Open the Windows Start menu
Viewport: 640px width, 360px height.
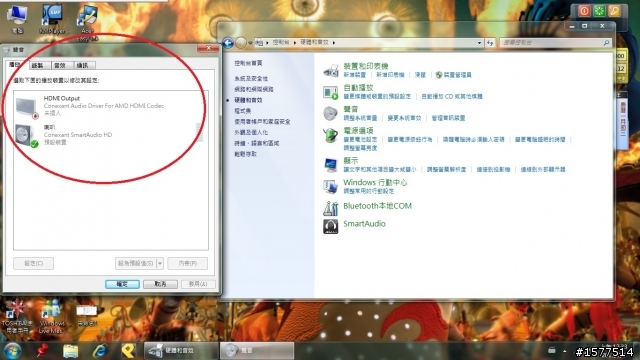(x=12, y=351)
